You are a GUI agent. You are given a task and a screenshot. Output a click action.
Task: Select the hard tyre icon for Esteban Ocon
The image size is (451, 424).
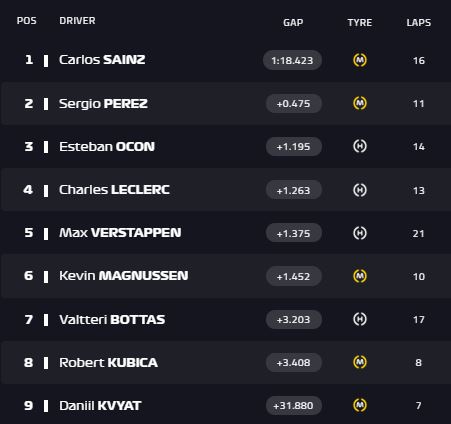pos(360,146)
